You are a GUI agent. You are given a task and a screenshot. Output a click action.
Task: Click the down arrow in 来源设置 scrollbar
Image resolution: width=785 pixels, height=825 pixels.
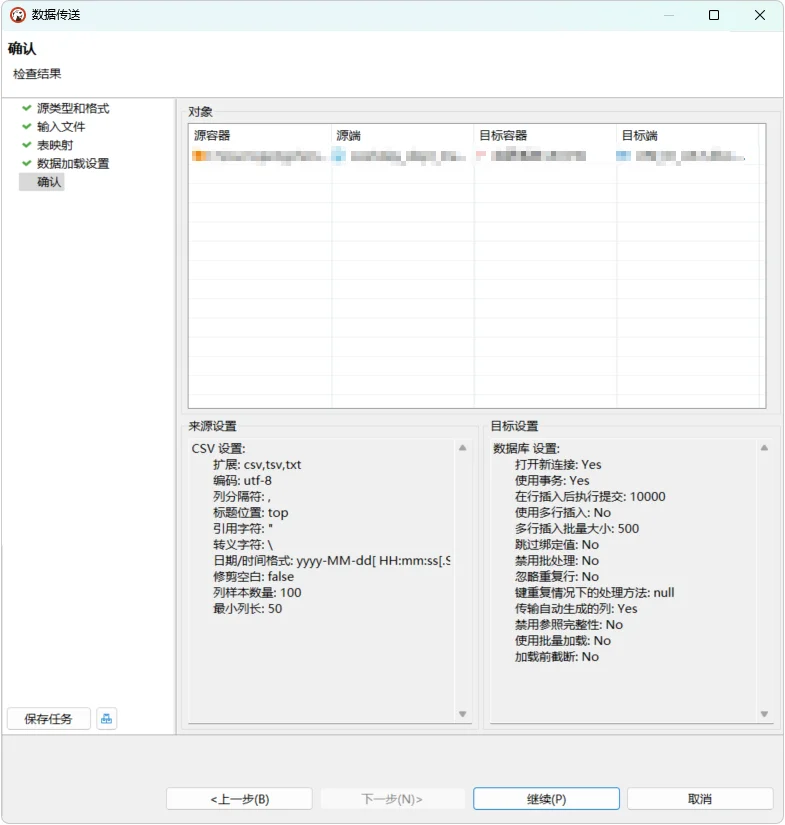coord(462,714)
